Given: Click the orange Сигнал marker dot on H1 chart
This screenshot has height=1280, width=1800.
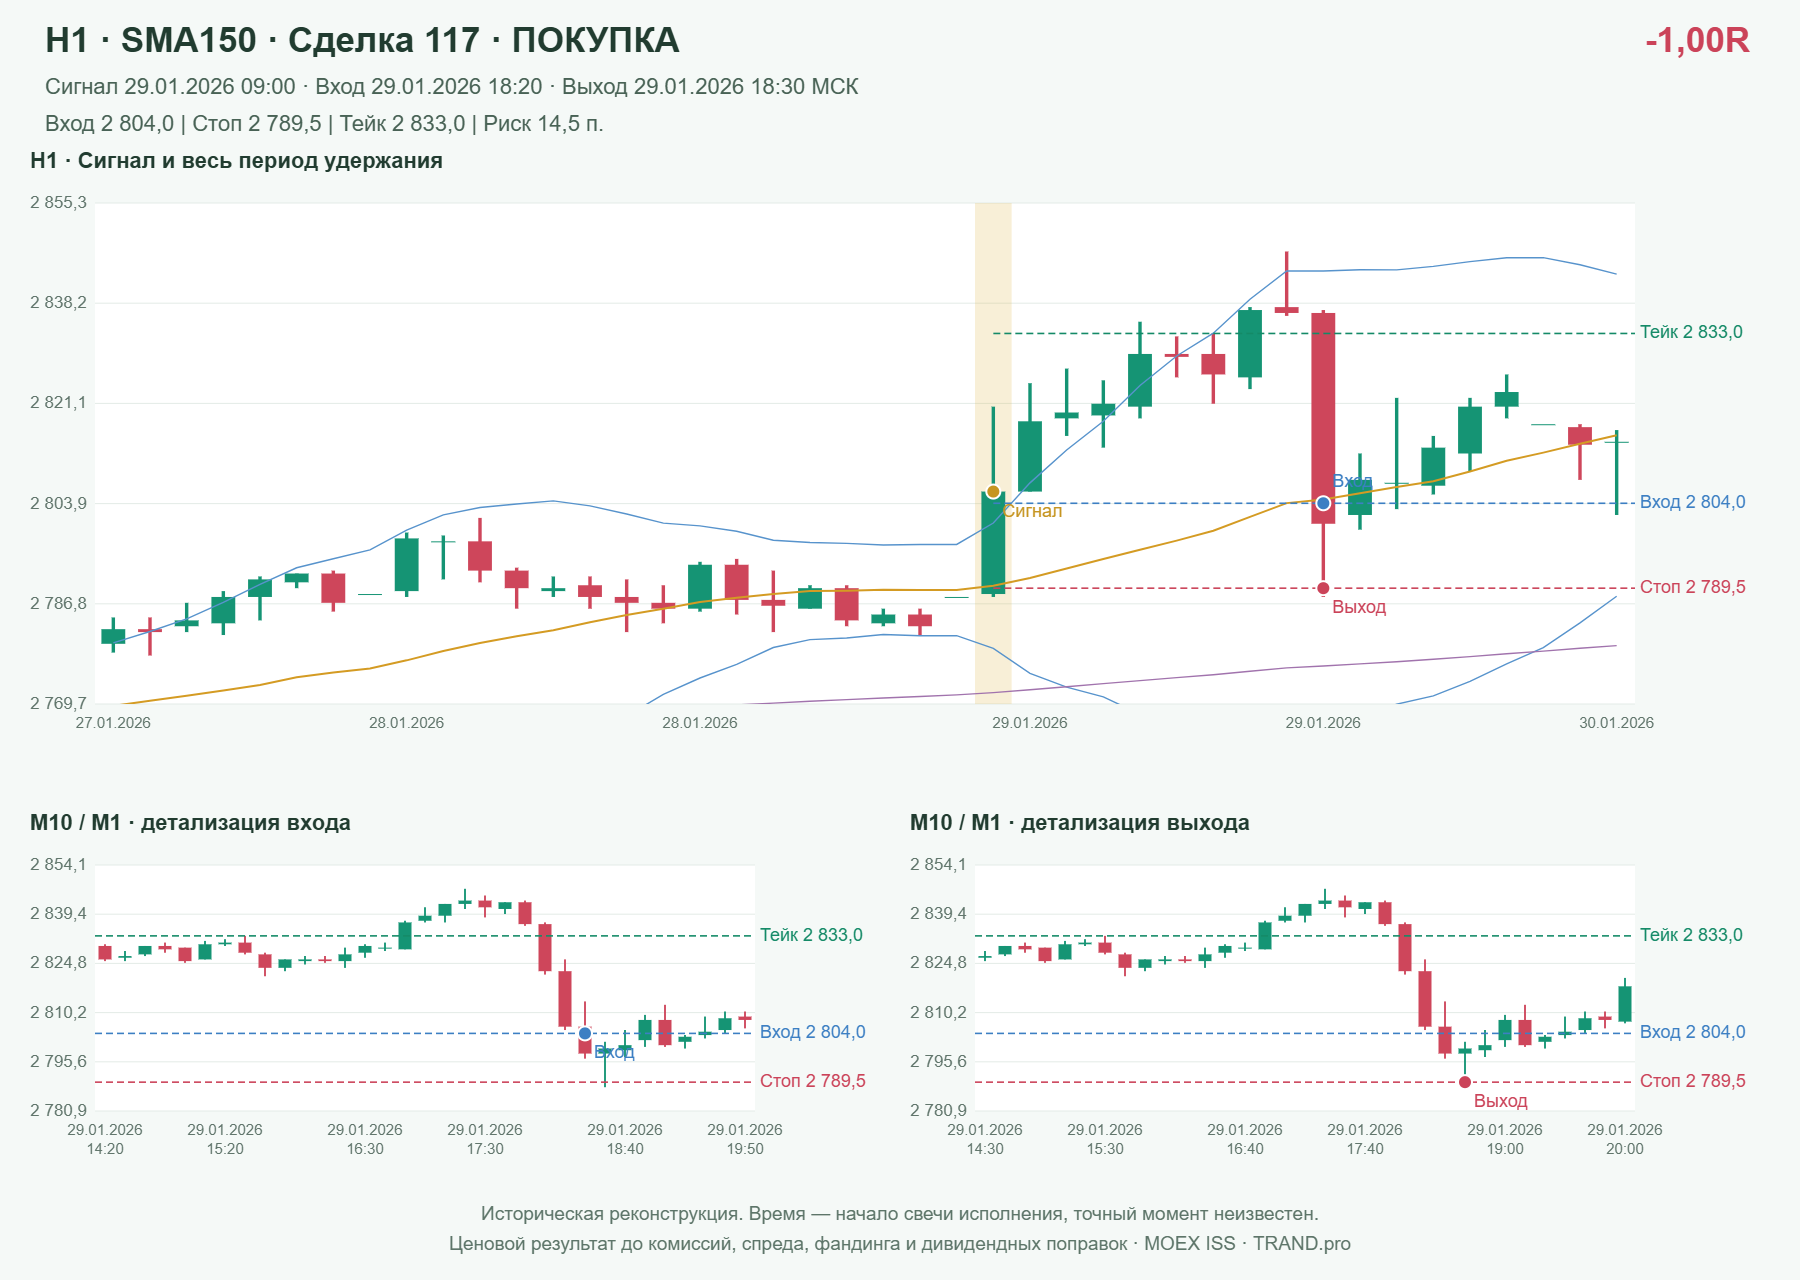Looking at the screenshot, I should (993, 492).
